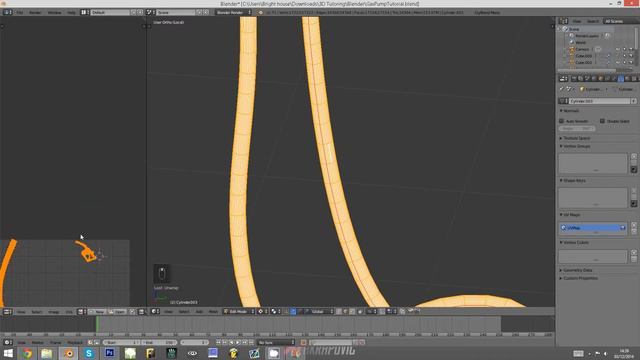Open Skype from the taskbar
640x360 pixels.
[89, 353]
